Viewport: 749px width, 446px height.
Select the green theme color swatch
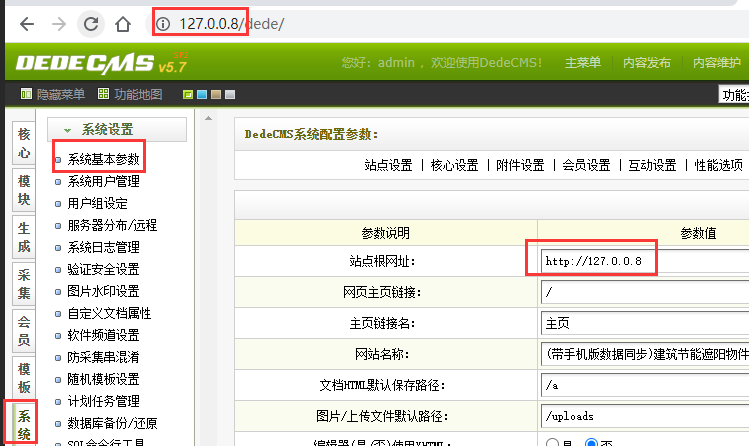tap(188, 95)
